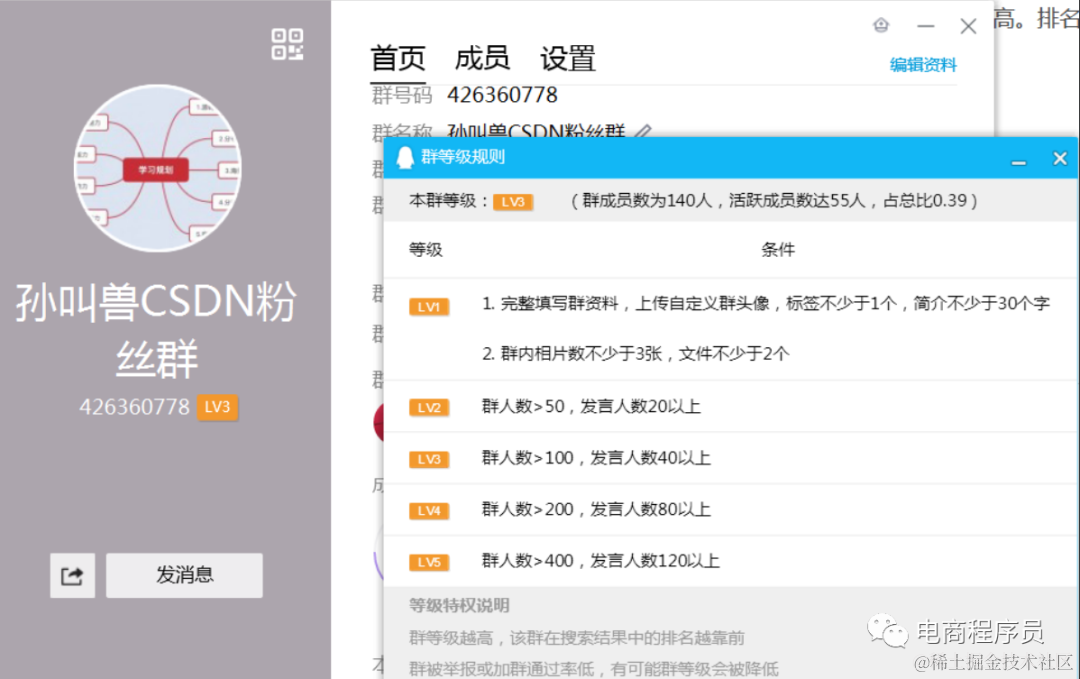The width and height of the screenshot is (1080, 679).
Task: Select the group number 426360778 in profile
Action: pos(502,95)
